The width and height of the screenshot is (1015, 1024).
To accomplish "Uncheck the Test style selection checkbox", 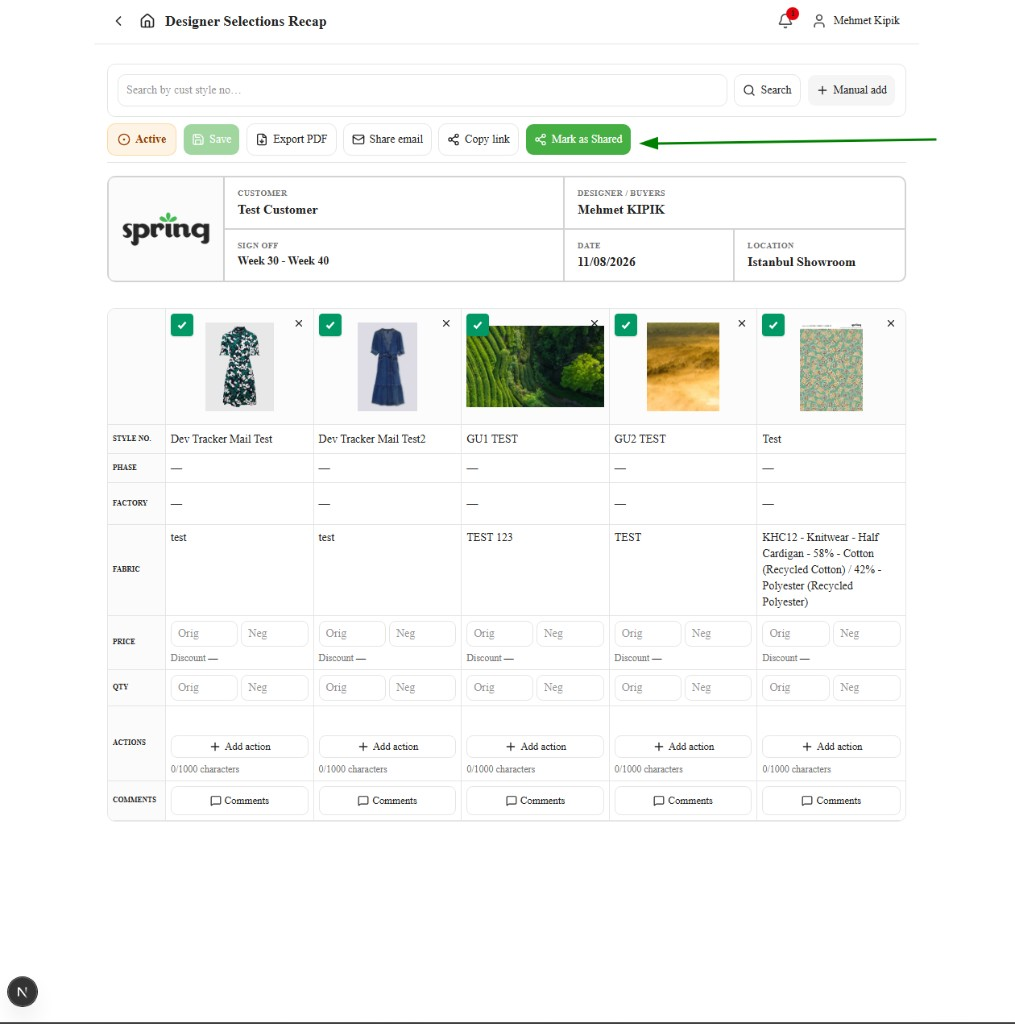I will [773, 325].
